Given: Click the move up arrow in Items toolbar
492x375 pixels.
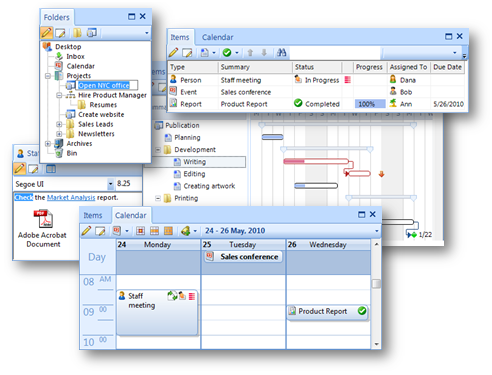Looking at the screenshot, I should (250, 53).
